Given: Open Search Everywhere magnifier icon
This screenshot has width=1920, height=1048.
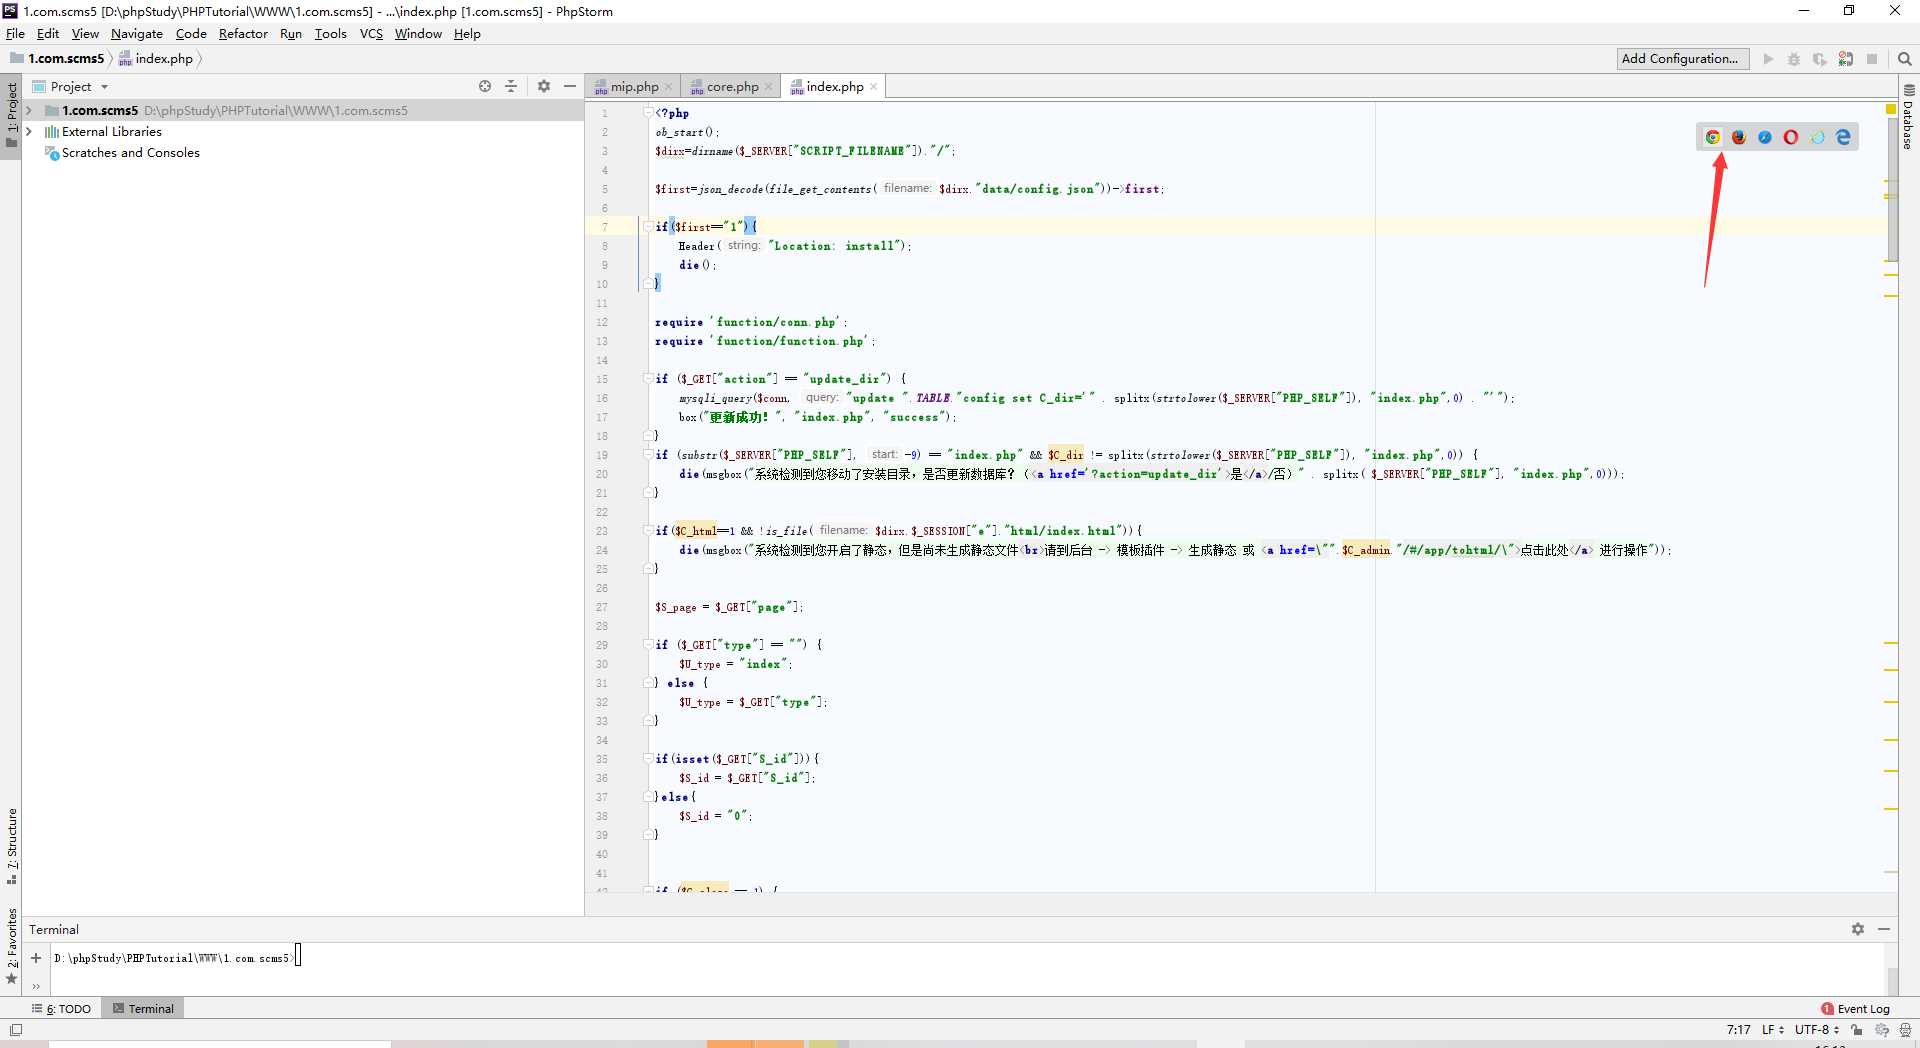Looking at the screenshot, I should (x=1905, y=59).
